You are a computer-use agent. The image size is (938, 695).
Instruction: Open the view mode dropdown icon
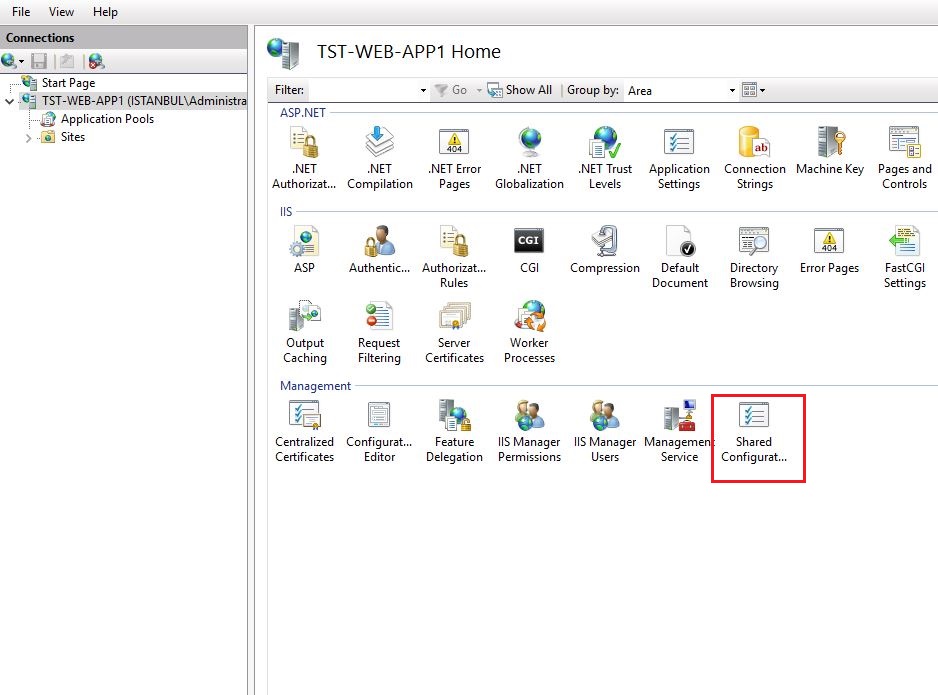(x=753, y=90)
